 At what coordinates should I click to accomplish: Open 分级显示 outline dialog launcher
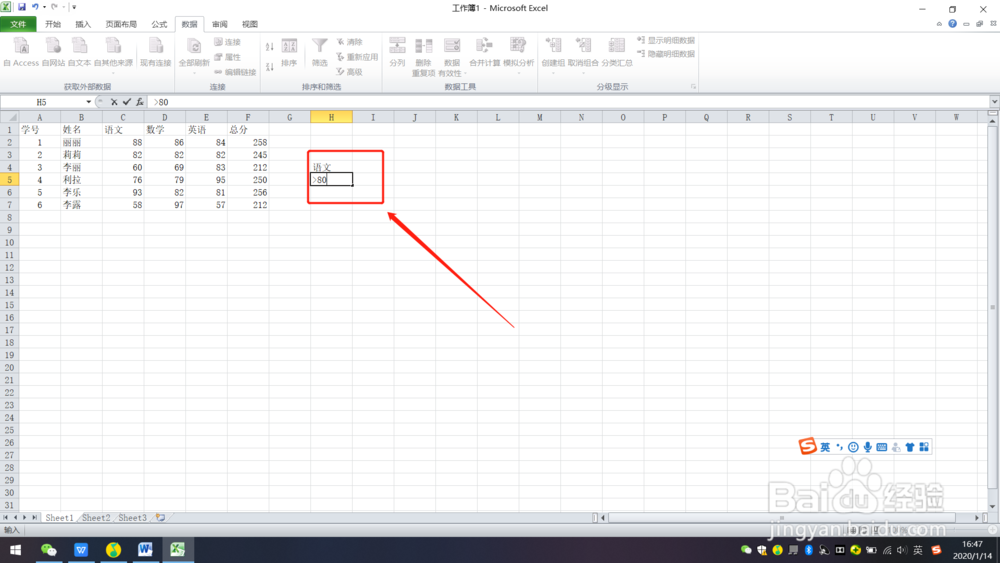693,87
